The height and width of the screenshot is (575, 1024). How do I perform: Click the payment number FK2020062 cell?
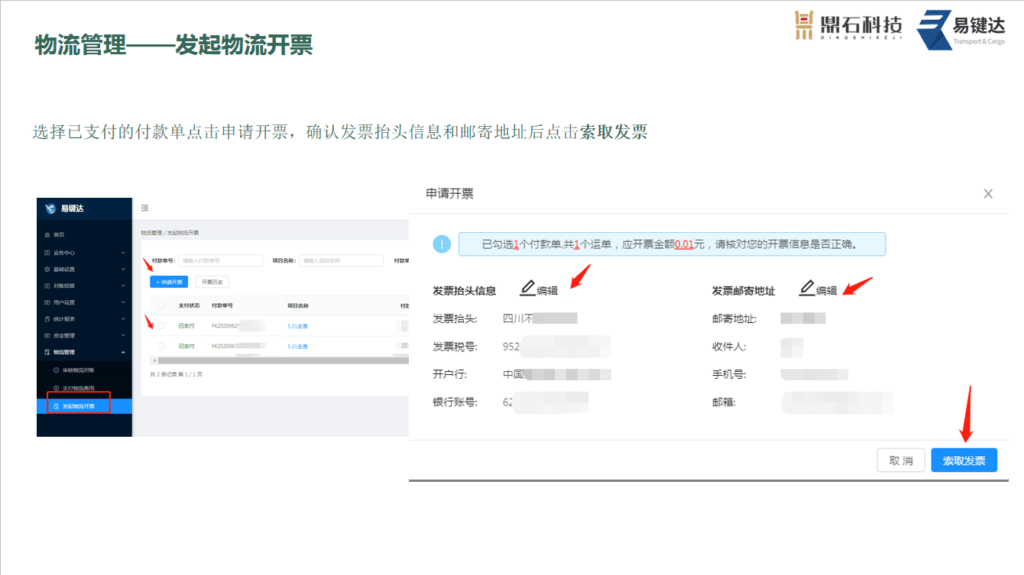pyautogui.click(x=238, y=326)
